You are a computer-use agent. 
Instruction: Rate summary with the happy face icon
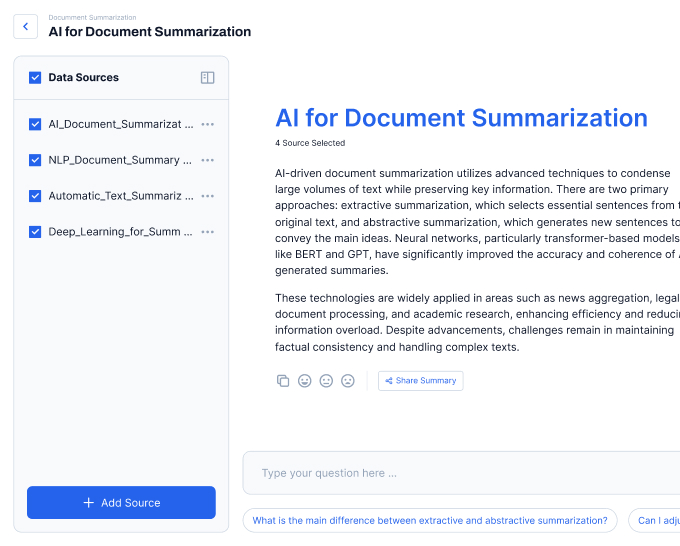[x=305, y=381]
